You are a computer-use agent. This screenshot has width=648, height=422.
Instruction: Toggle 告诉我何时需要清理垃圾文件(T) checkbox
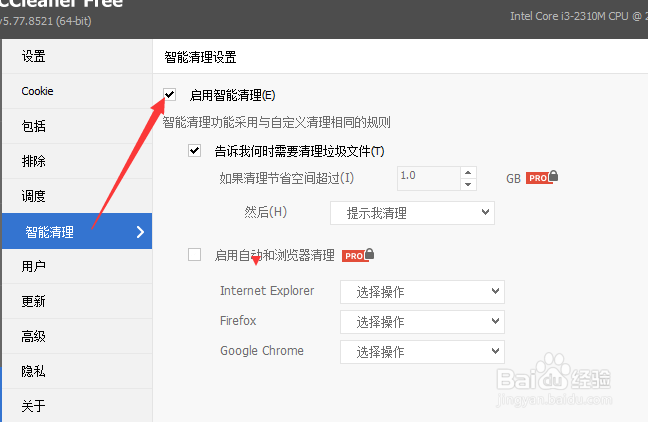(x=195, y=150)
